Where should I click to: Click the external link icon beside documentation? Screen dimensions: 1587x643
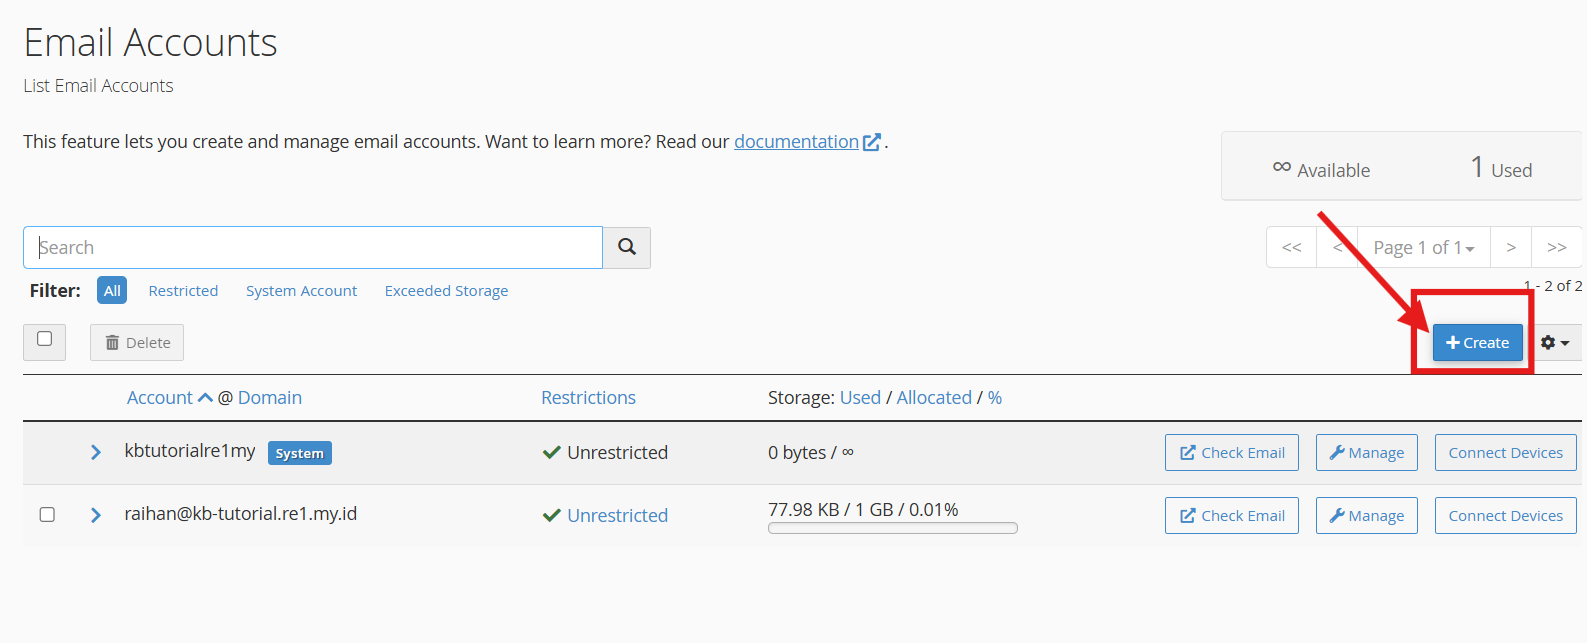tap(872, 142)
